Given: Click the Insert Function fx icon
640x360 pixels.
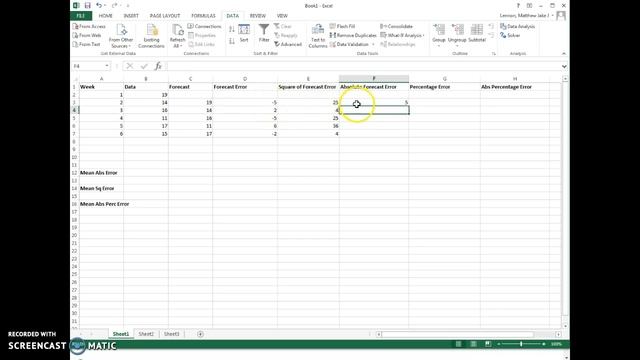Looking at the screenshot, I should (158, 66).
